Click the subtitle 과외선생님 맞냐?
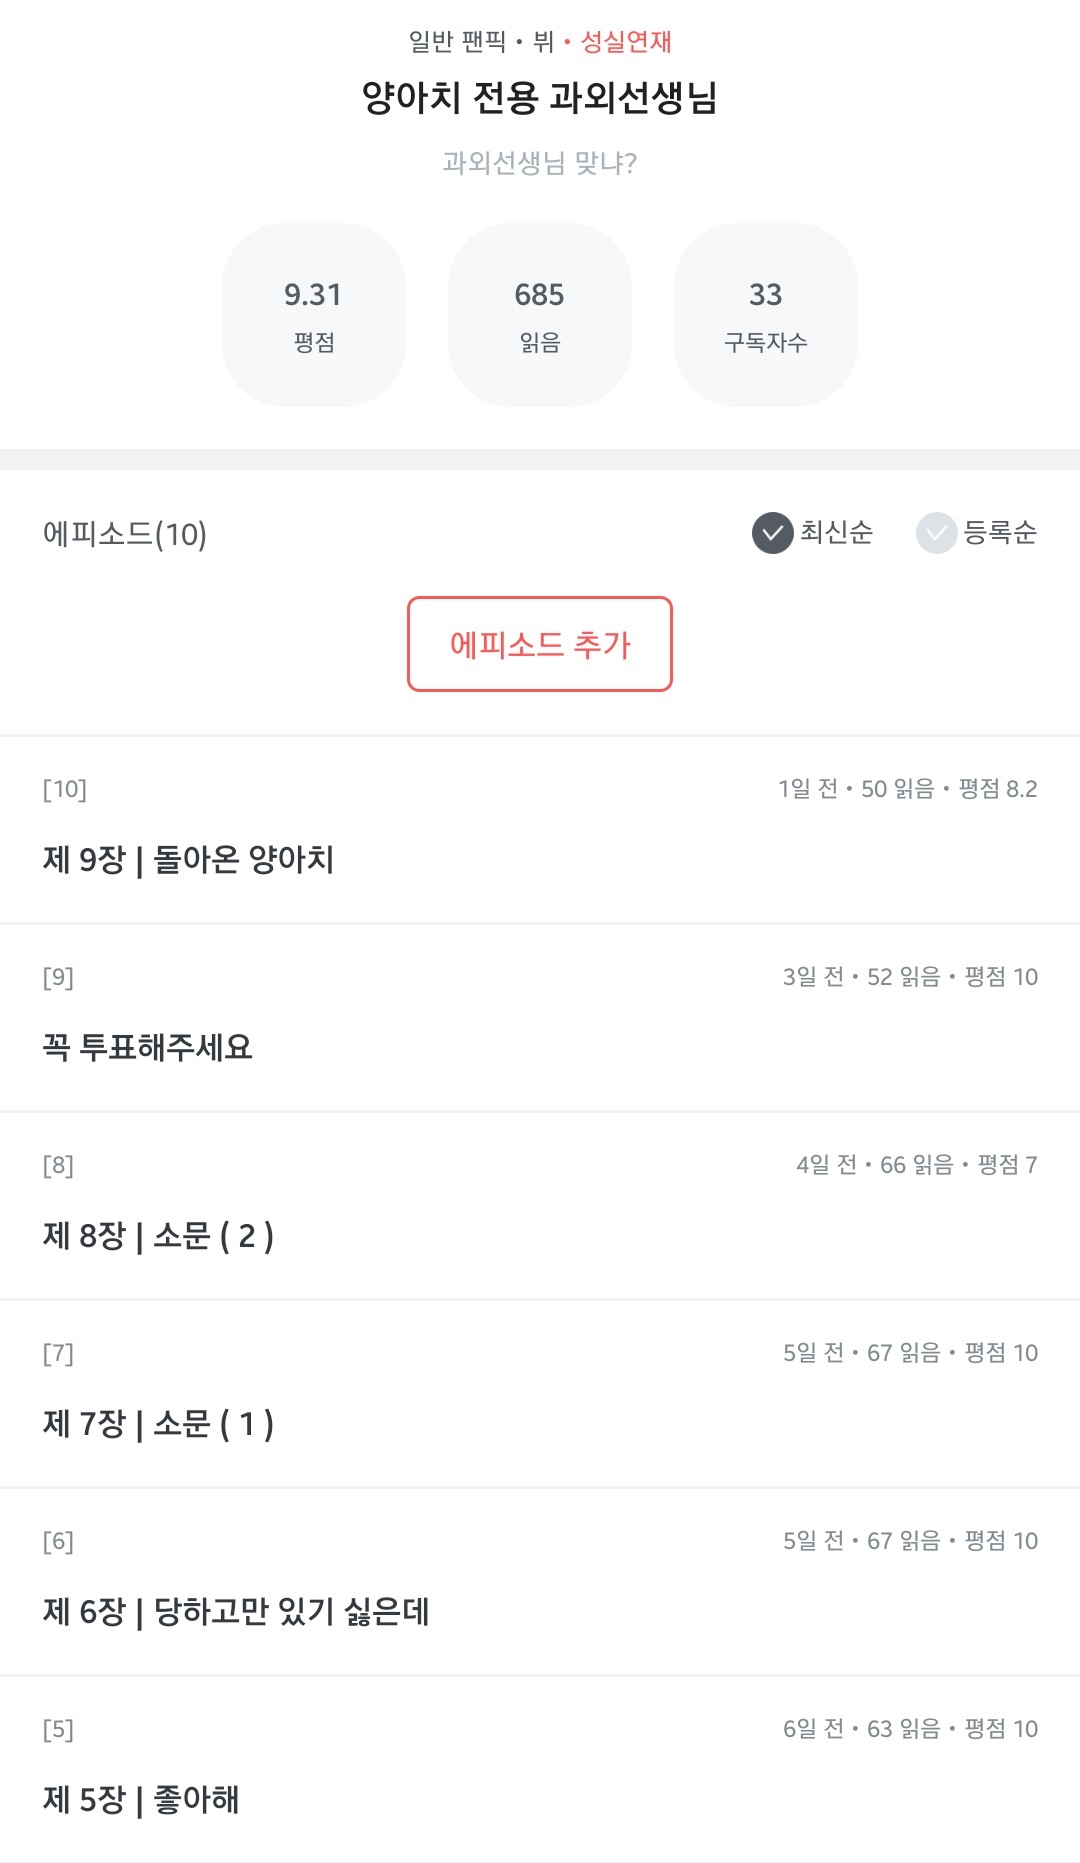 (540, 163)
